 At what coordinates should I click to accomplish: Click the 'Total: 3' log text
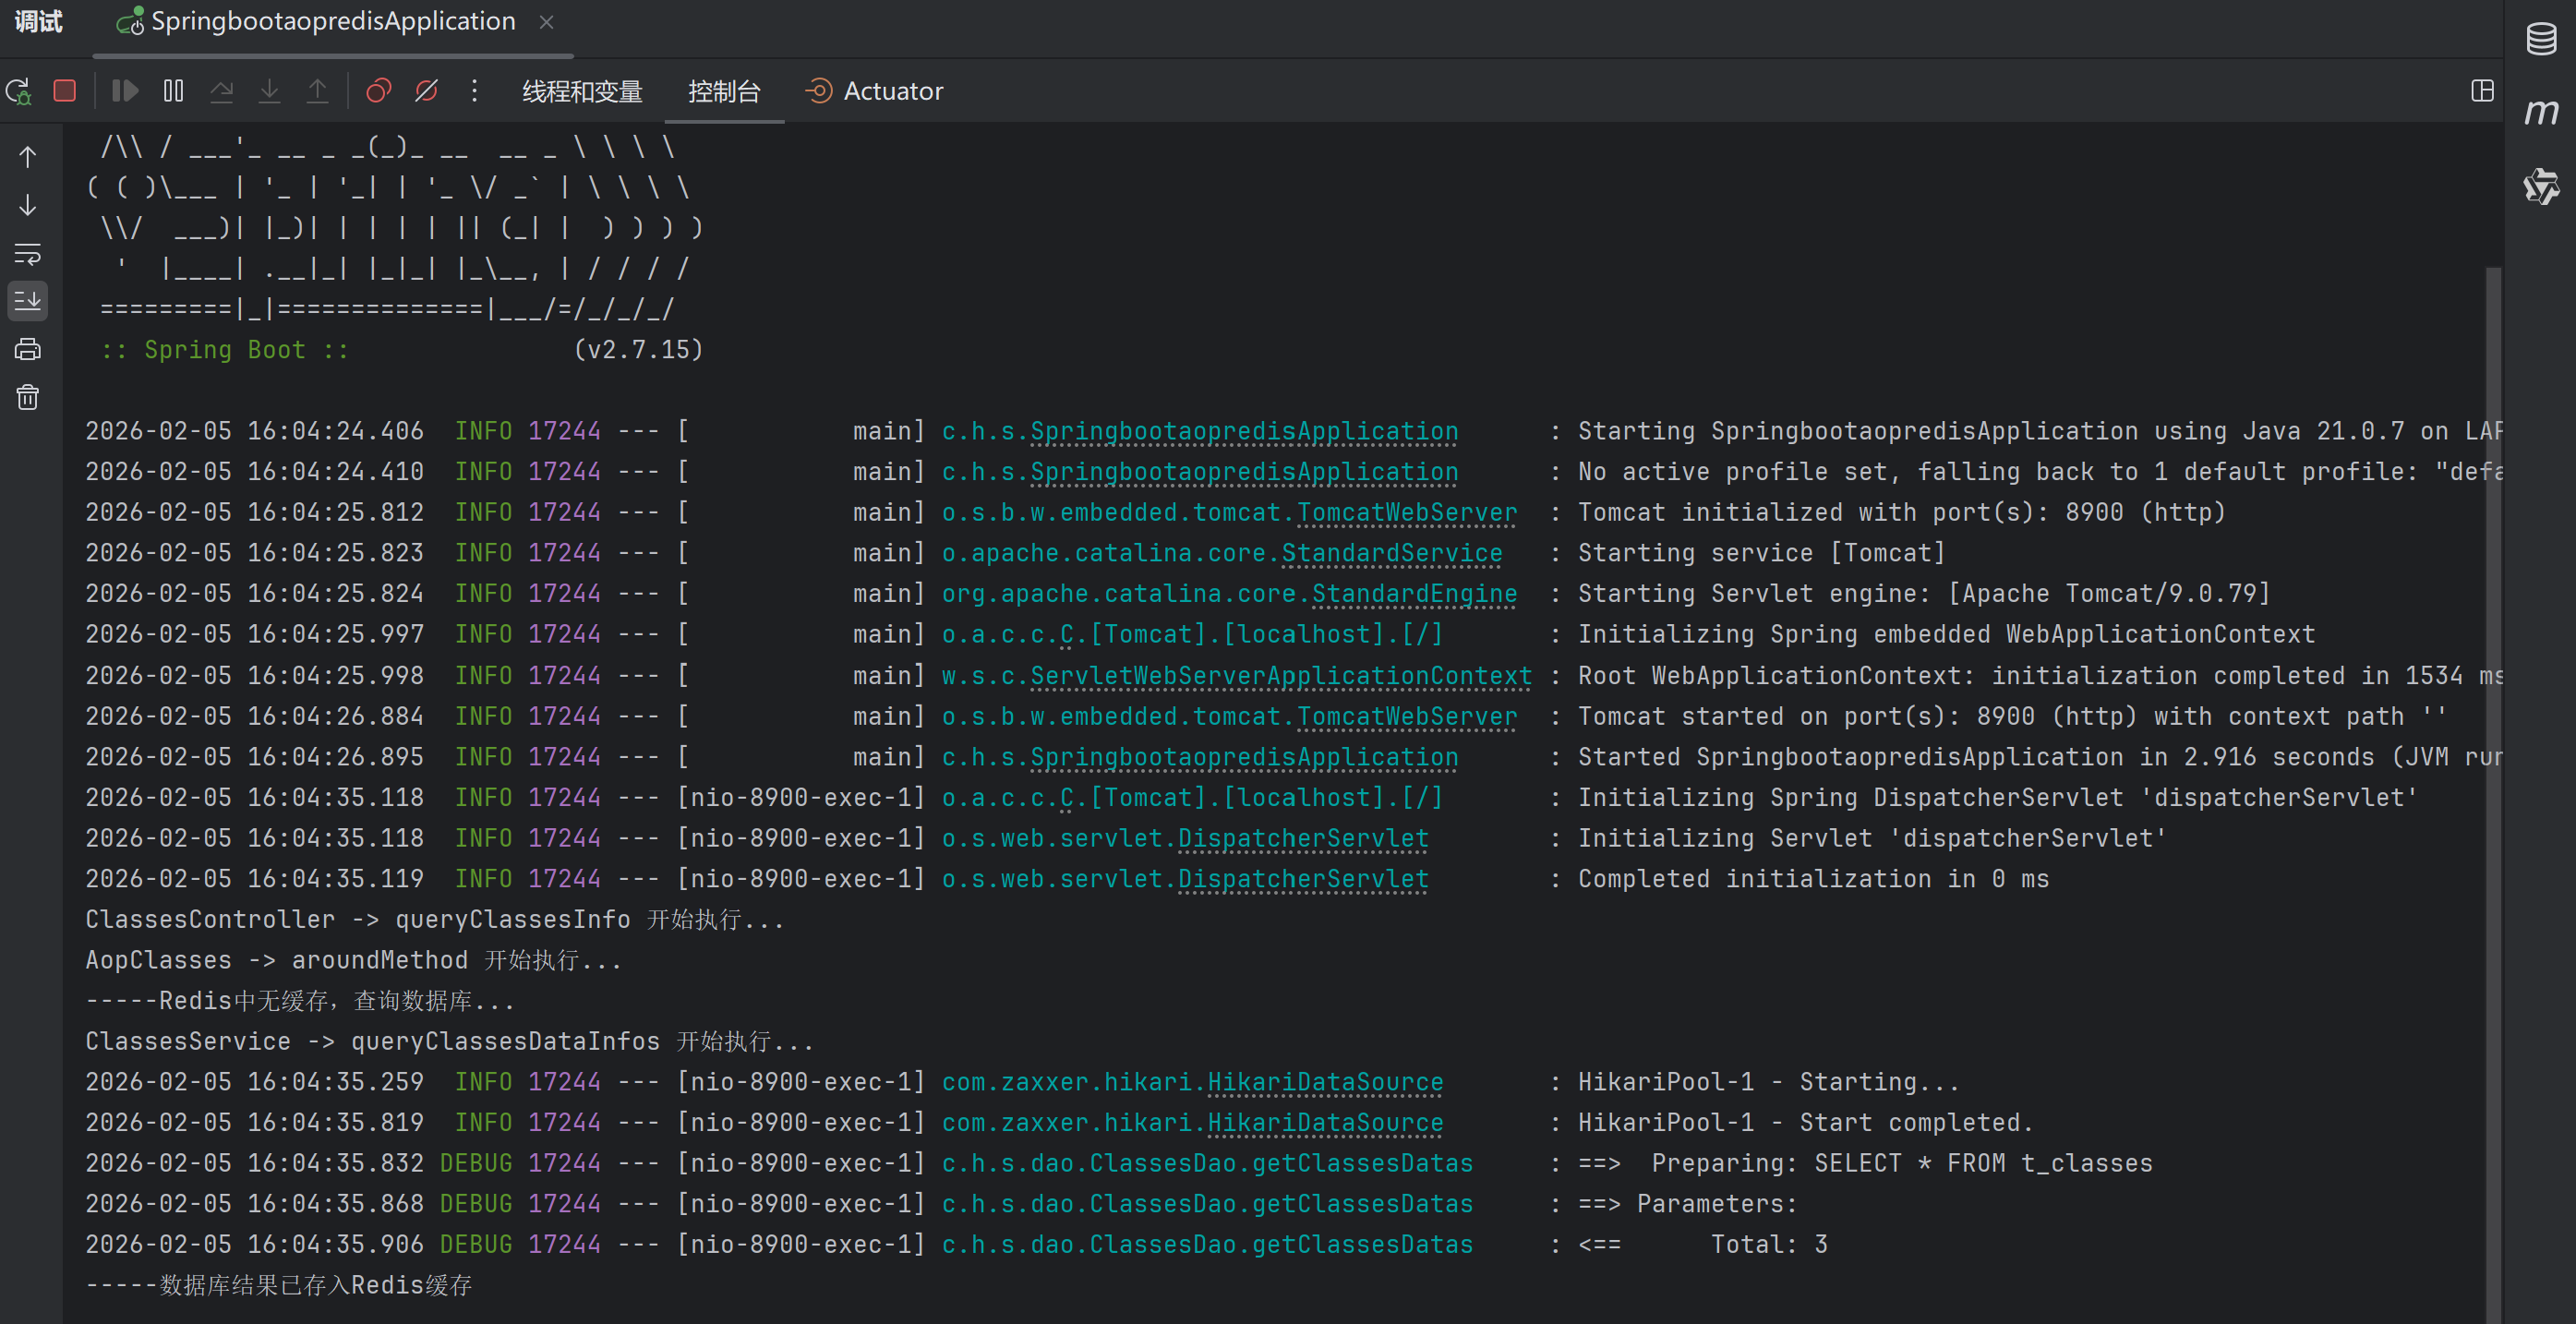[1768, 1244]
